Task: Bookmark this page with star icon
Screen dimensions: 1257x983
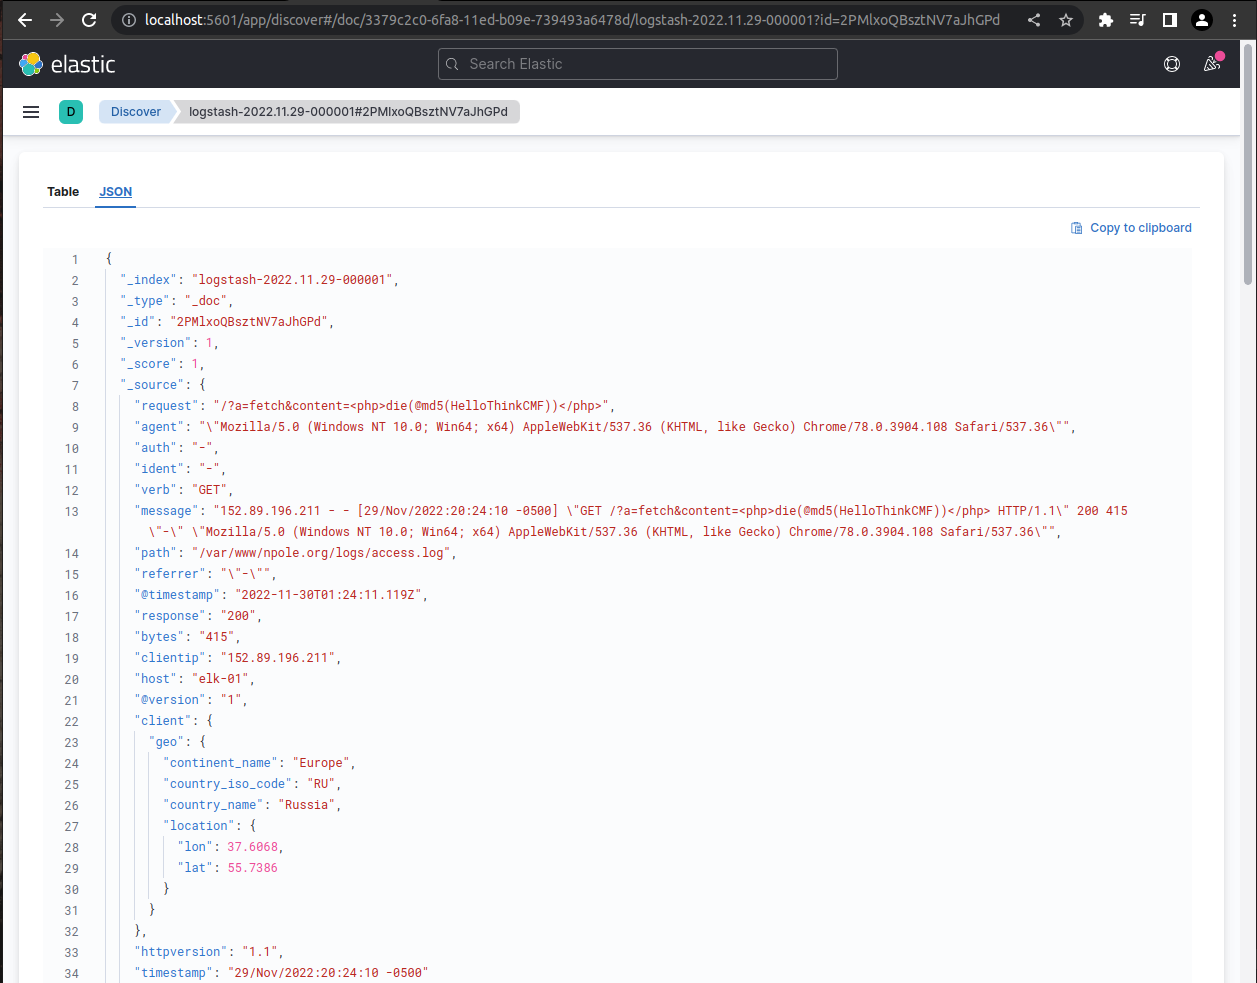Action: click(x=1066, y=20)
